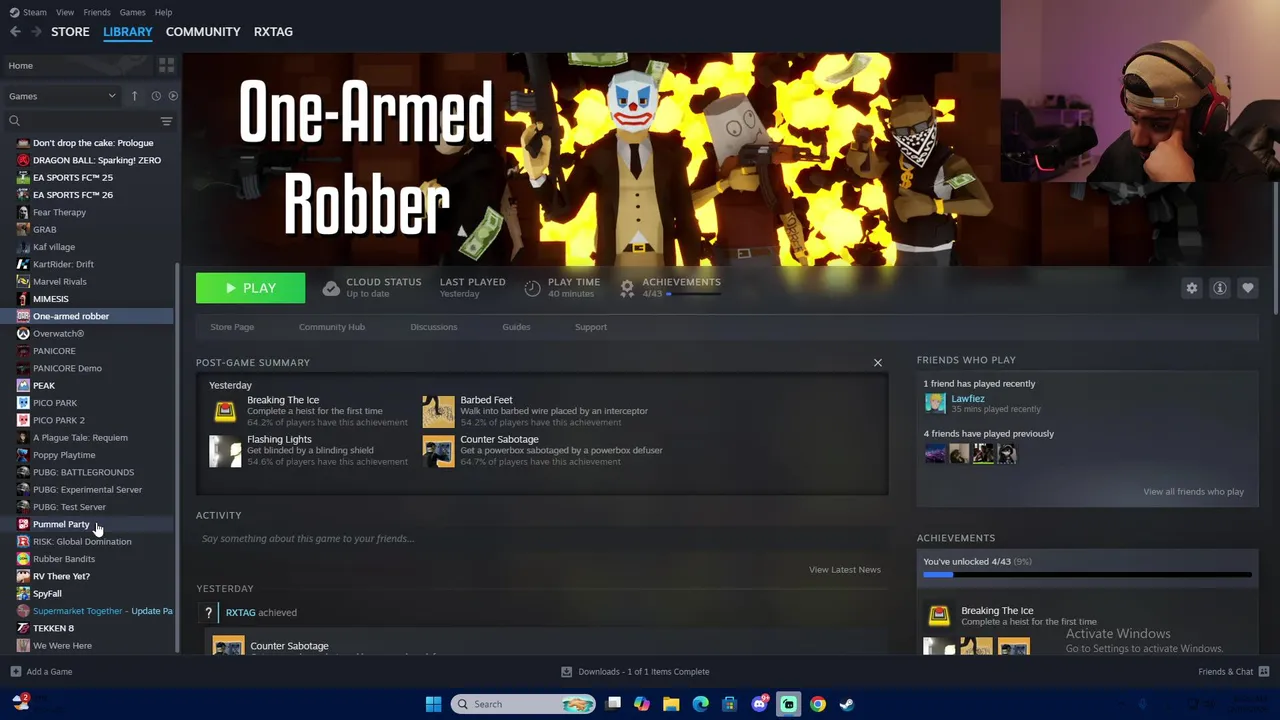Open the View menu
The height and width of the screenshot is (720, 1280).
tap(65, 12)
